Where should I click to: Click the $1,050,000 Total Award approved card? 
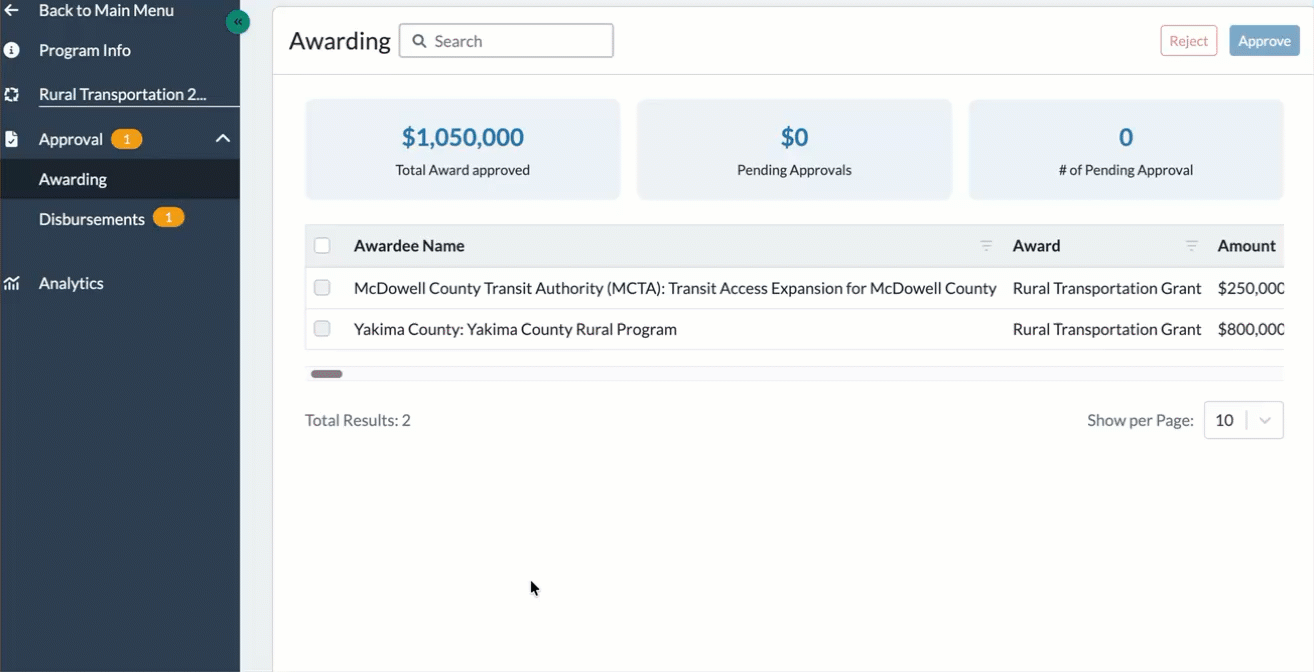tap(463, 149)
